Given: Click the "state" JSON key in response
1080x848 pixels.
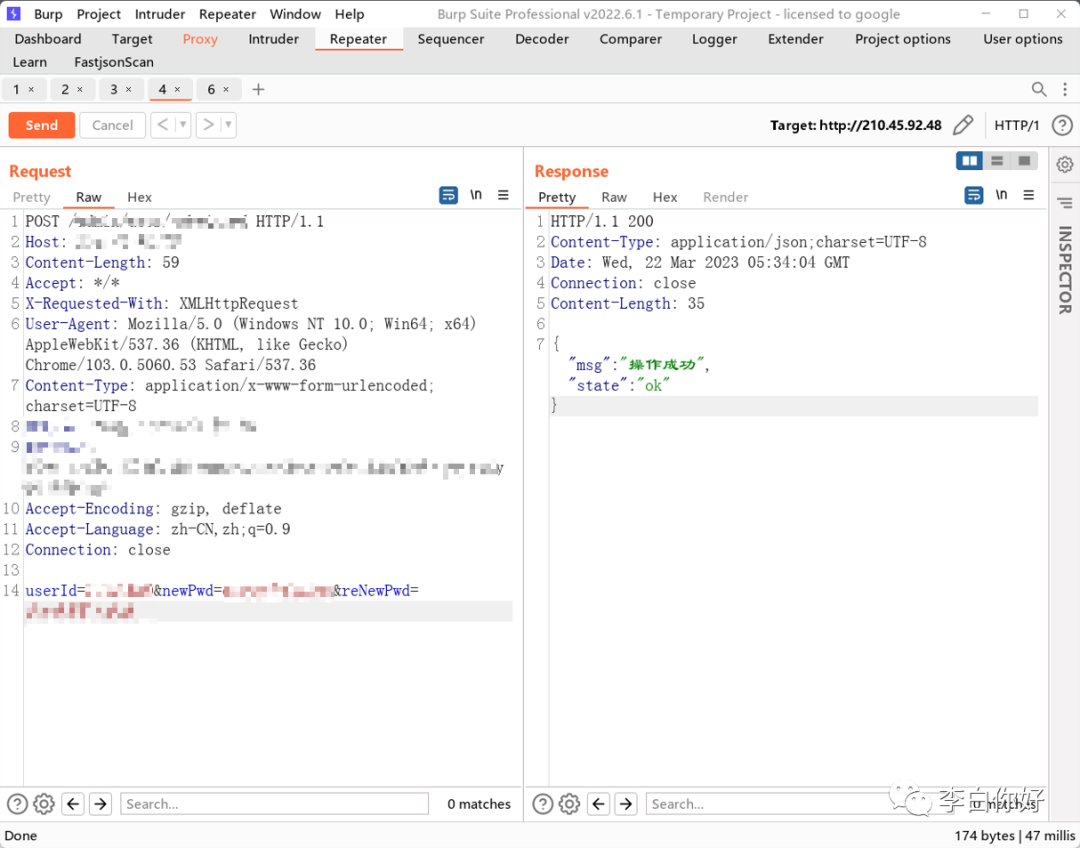Looking at the screenshot, I should (x=598, y=386).
